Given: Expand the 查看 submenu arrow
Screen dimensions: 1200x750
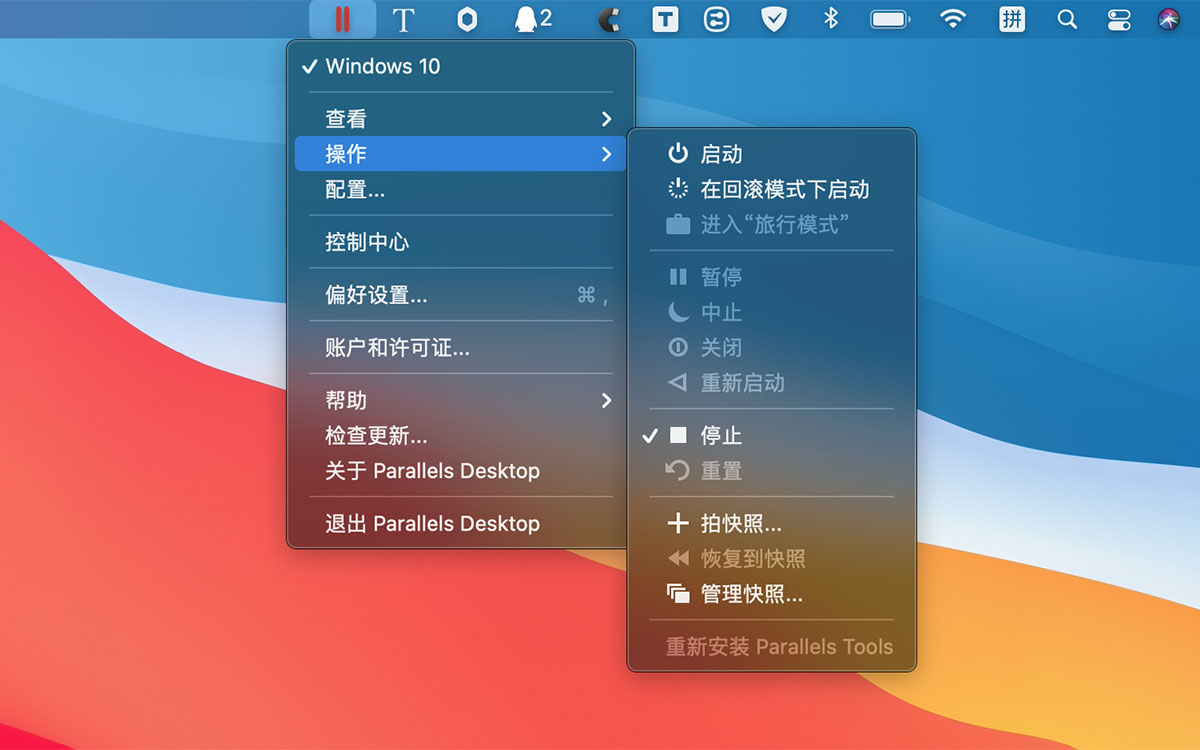Looking at the screenshot, I should (x=606, y=119).
